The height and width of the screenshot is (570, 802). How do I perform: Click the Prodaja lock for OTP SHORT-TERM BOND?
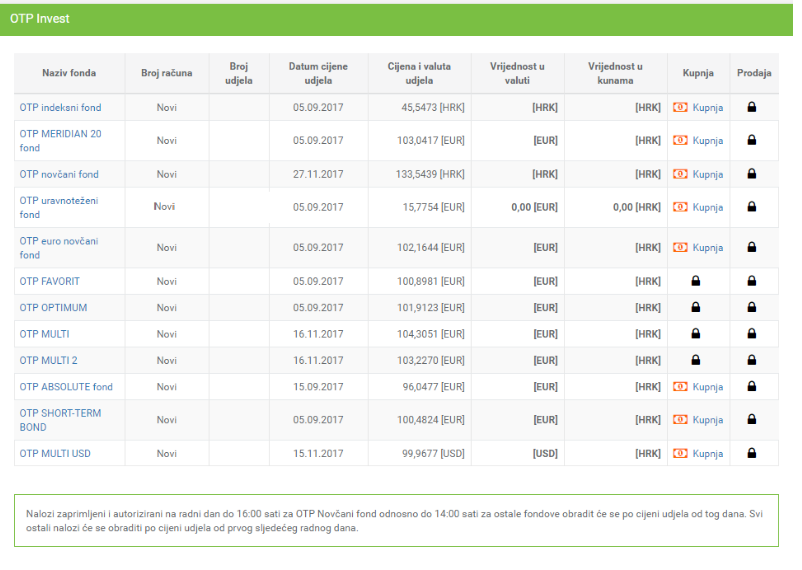[752, 419]
